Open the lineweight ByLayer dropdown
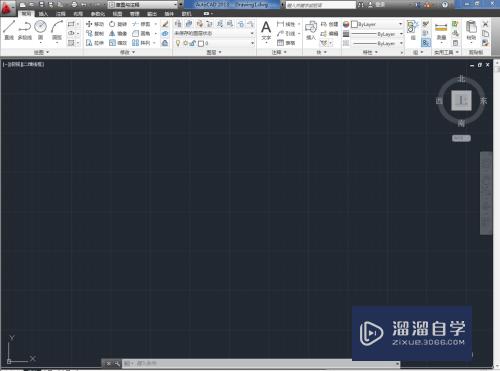Image resolution: width=500 pixels, height=371 pixels. point(377,34)
